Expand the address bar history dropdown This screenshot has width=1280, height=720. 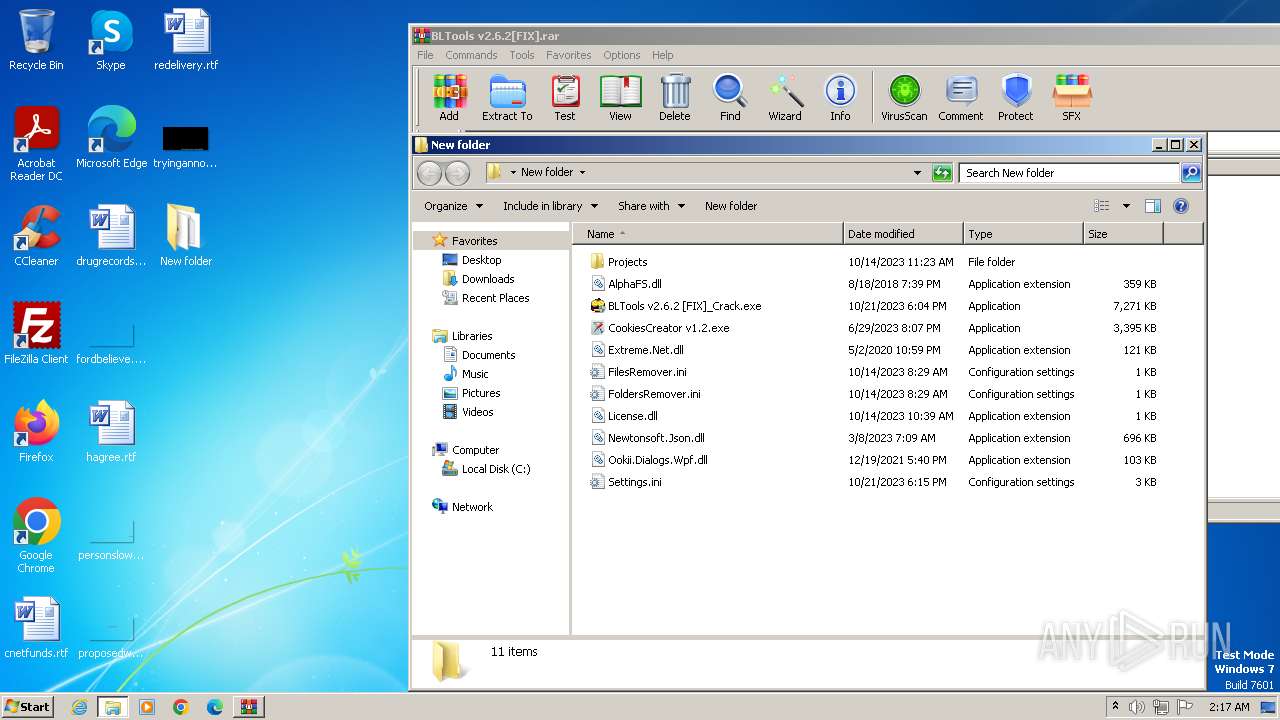tap(917, 173)
